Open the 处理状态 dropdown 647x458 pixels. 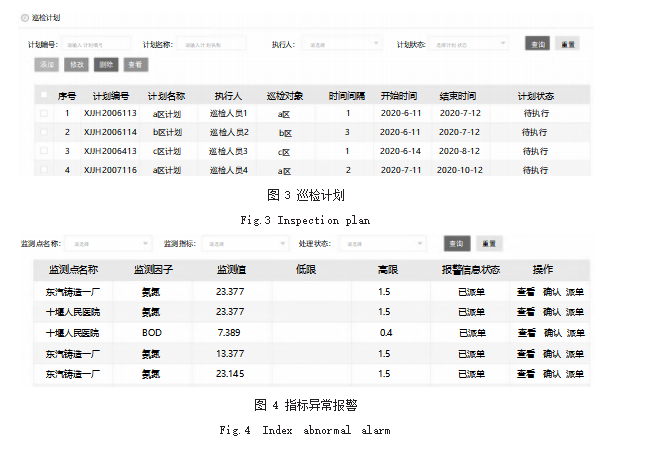383,244
